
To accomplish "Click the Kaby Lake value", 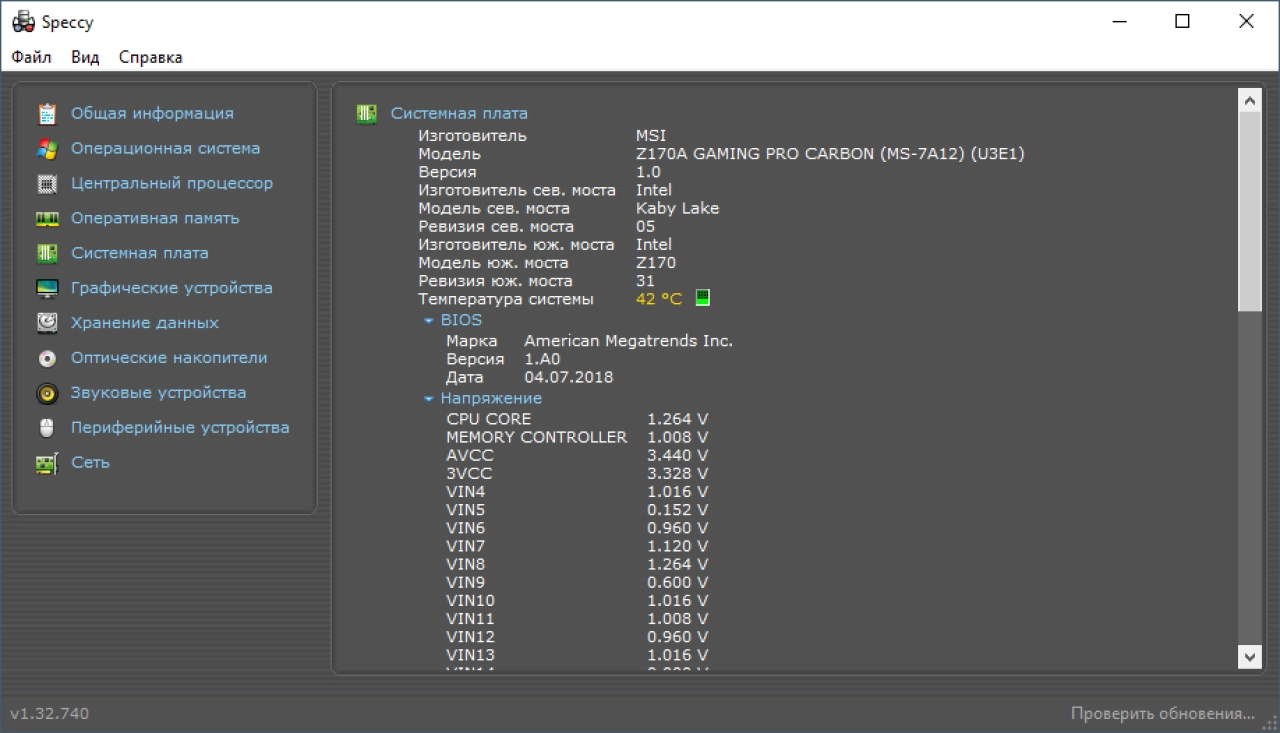I will point(677,208).
